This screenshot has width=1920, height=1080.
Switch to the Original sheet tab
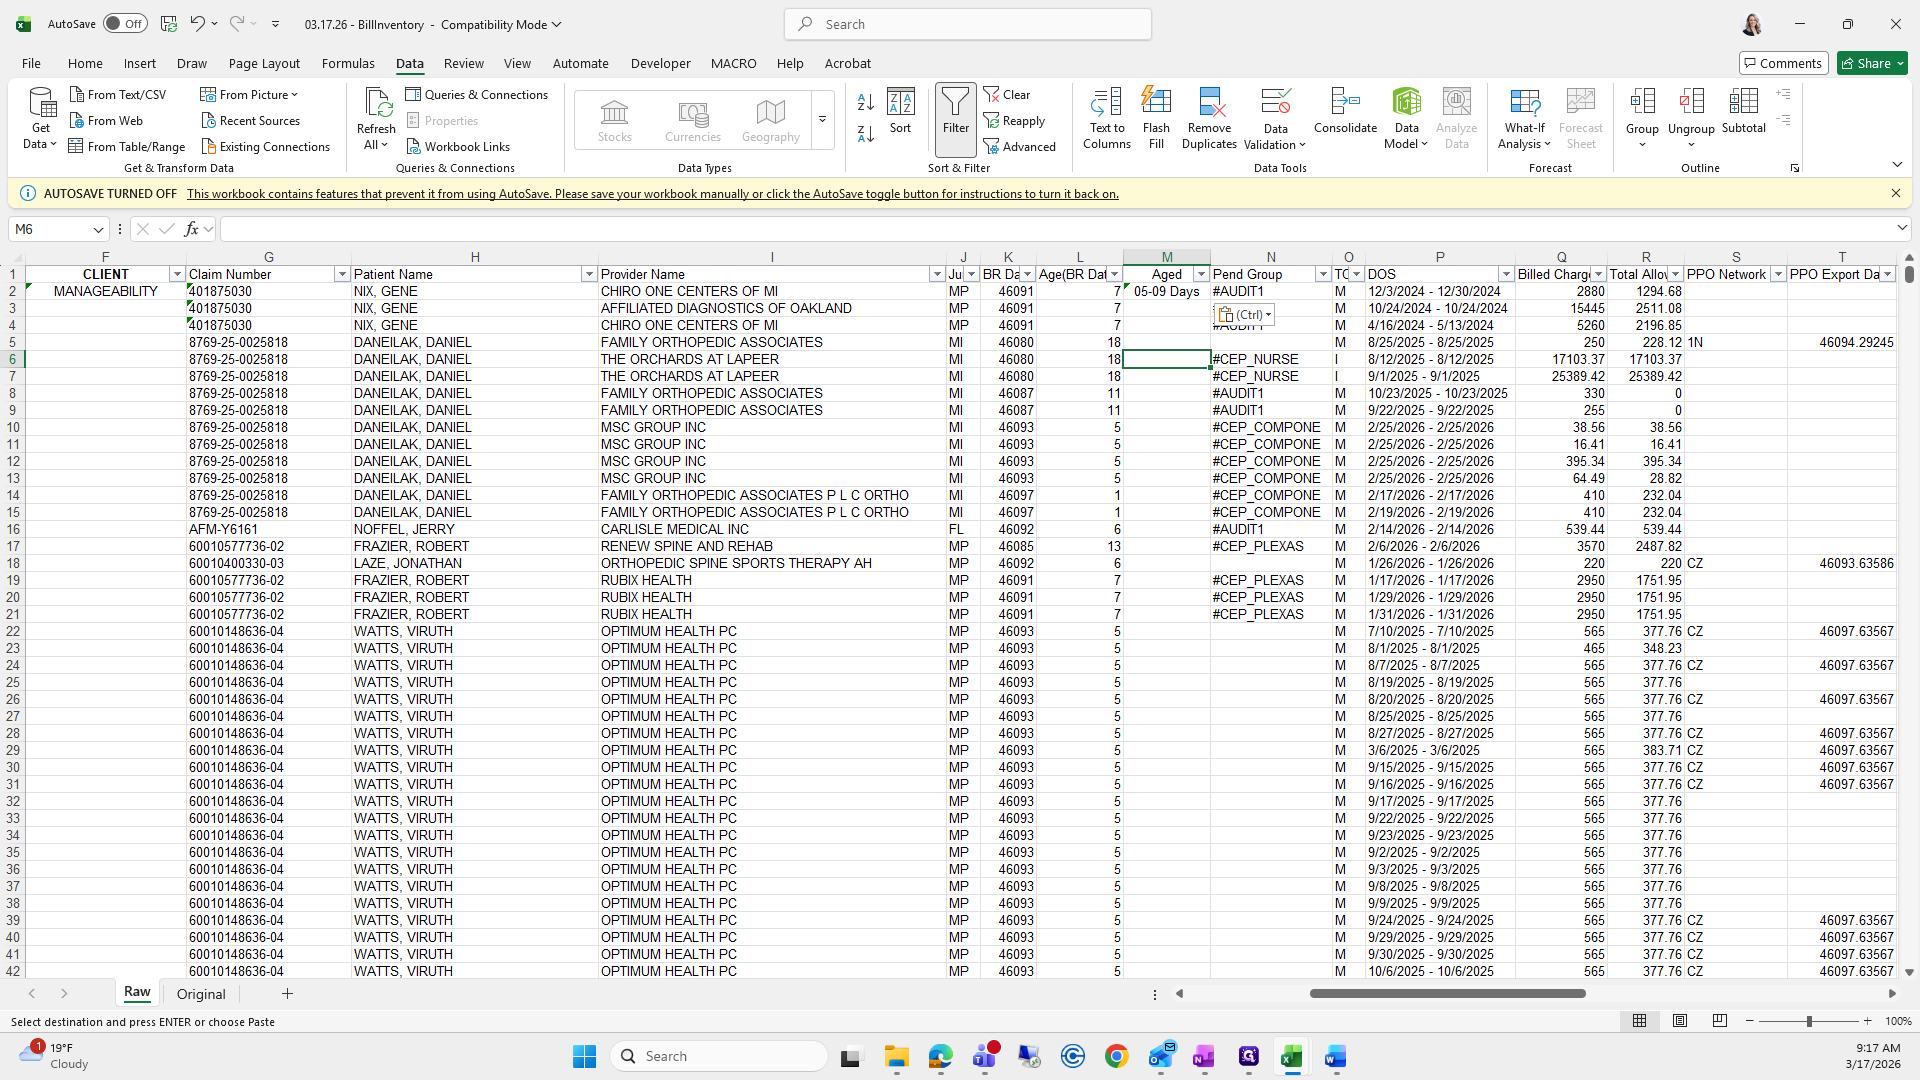(201, 994)
